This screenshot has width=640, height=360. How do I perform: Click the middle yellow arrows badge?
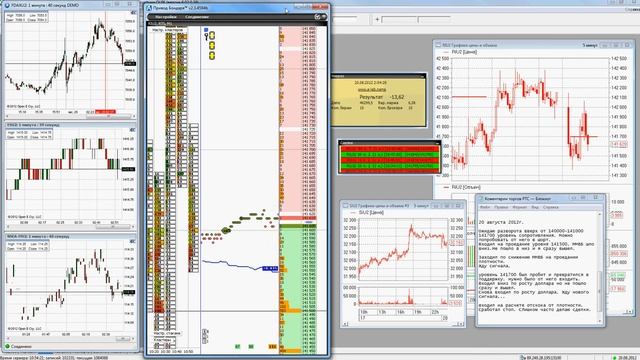[x=212, y=46]
